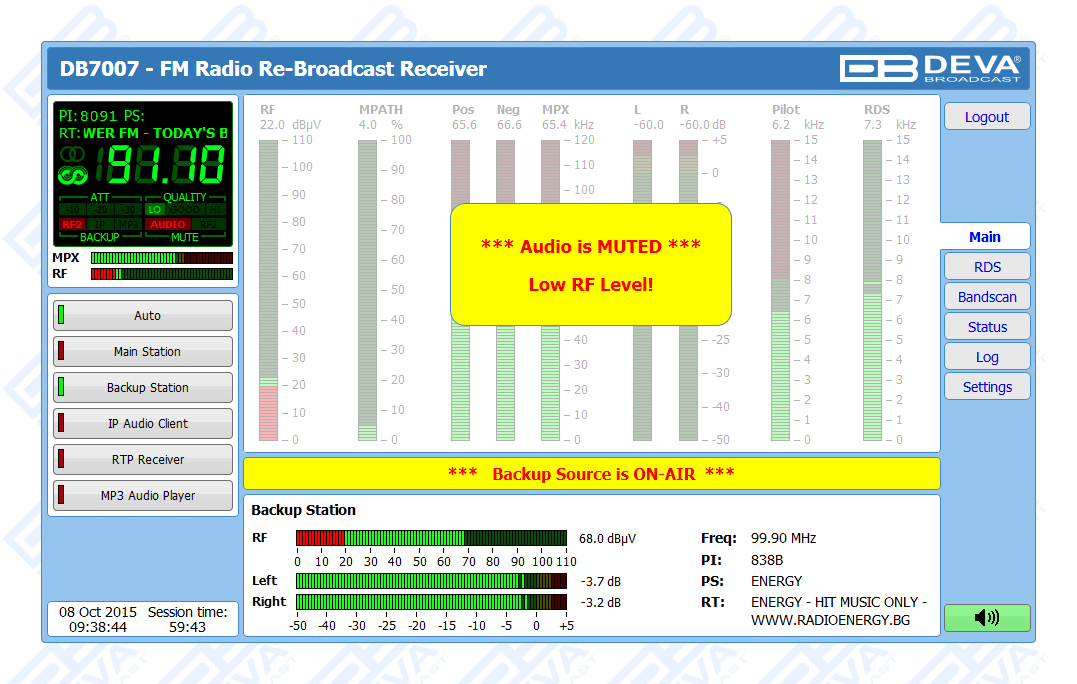Open the Settings tab
This screenshot has height=684, width=1077.
pos(986,387)
